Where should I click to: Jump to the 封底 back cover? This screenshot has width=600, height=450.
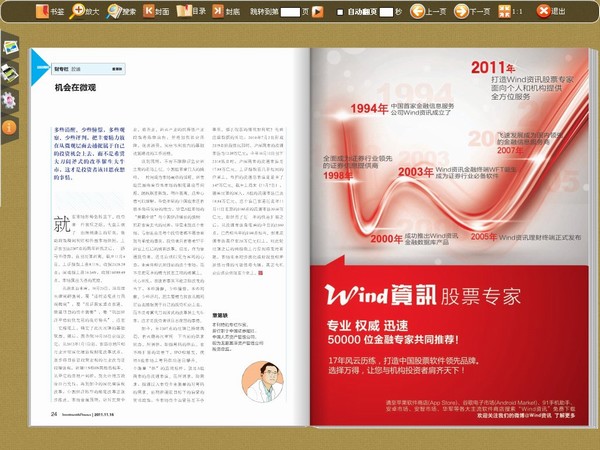[x=226, y=11]
